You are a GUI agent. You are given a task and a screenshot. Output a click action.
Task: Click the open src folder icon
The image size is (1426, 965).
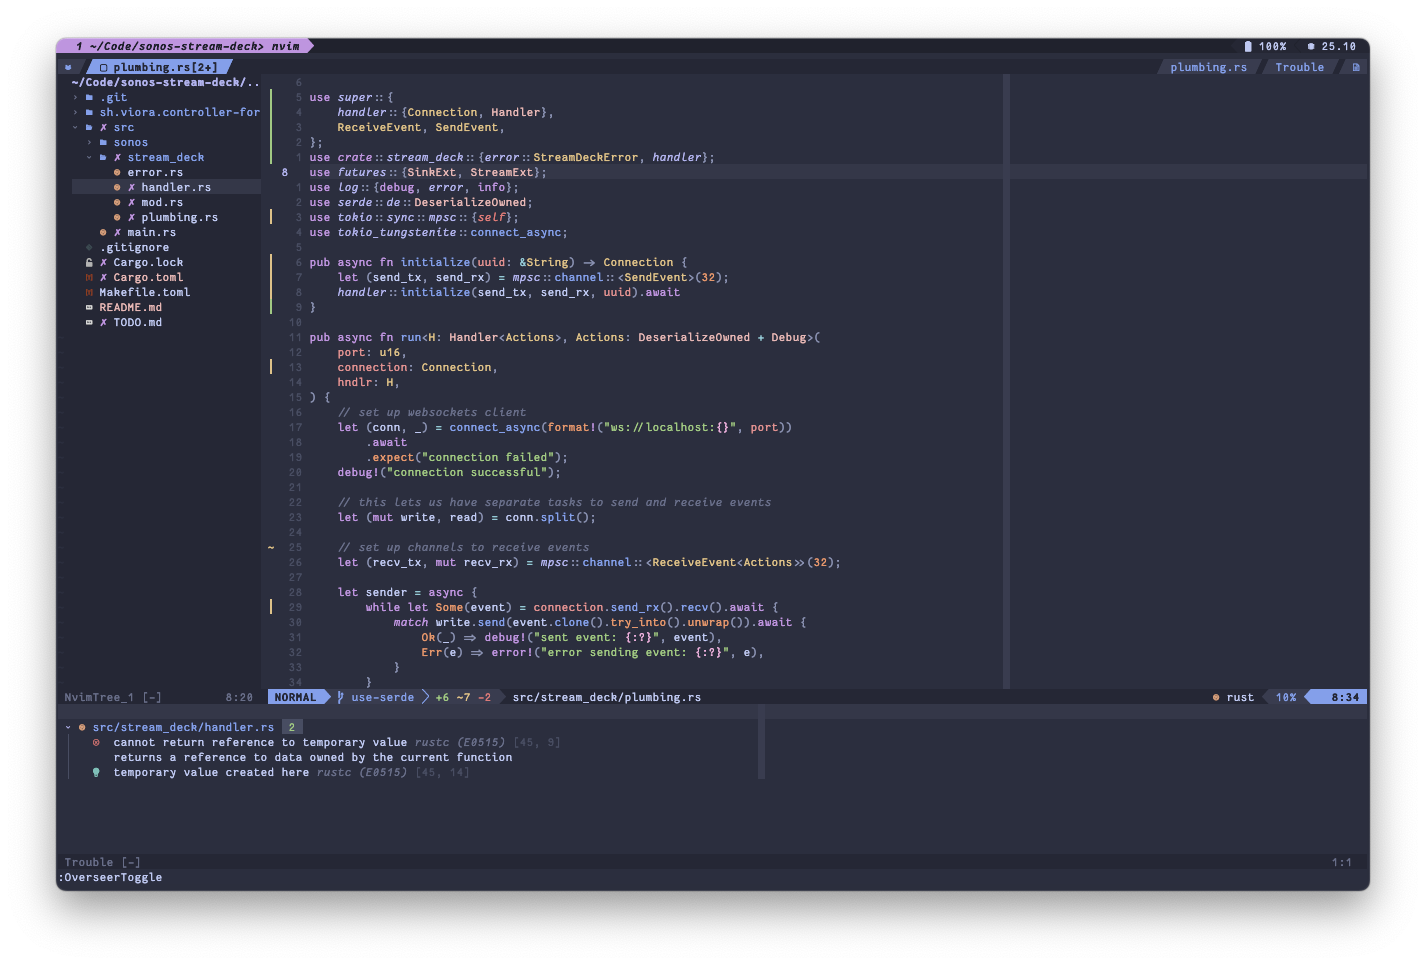click(89, 128)
